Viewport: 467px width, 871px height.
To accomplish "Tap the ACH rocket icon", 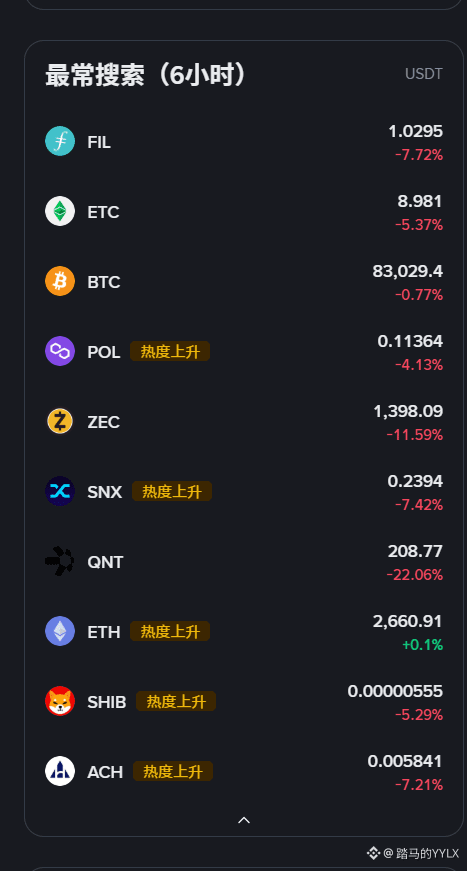I will coord(60,771).
